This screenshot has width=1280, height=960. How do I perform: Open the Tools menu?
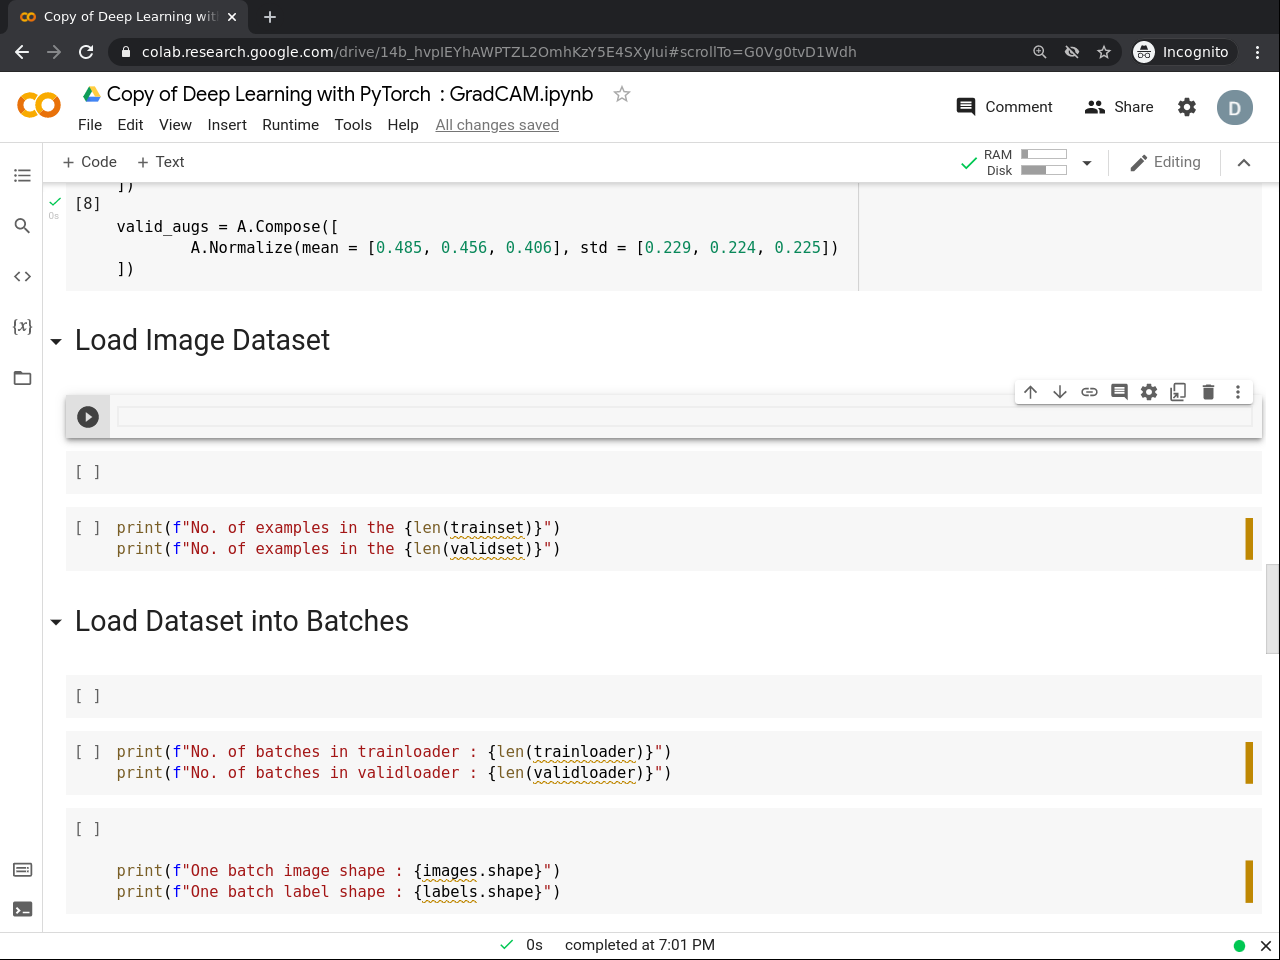(353, 125)
